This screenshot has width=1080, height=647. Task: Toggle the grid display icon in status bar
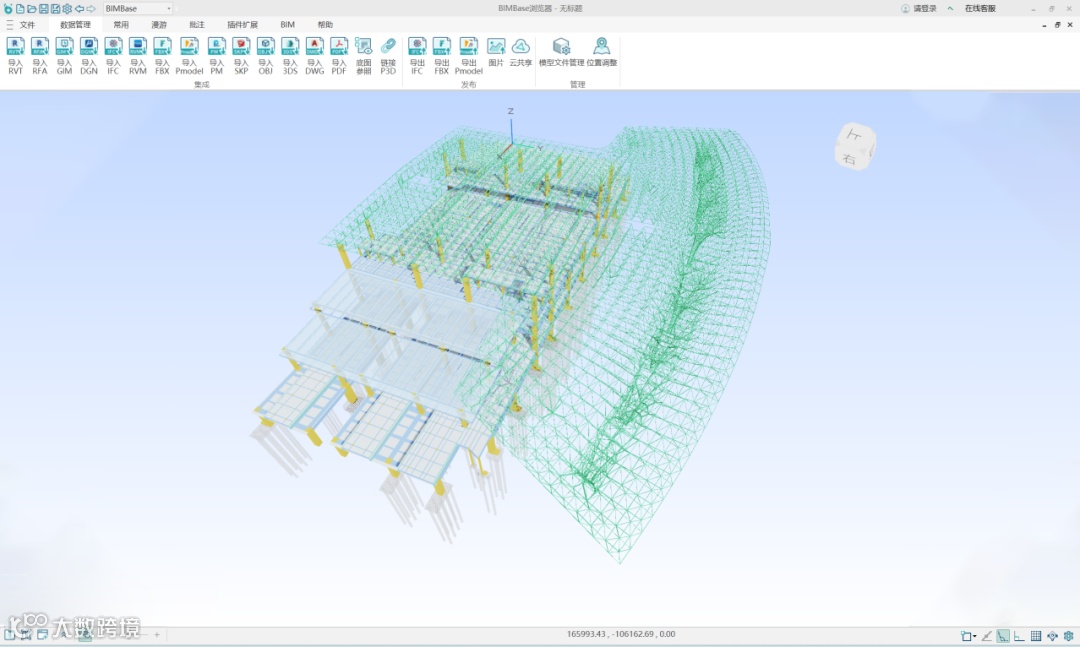click(1036, 636)
